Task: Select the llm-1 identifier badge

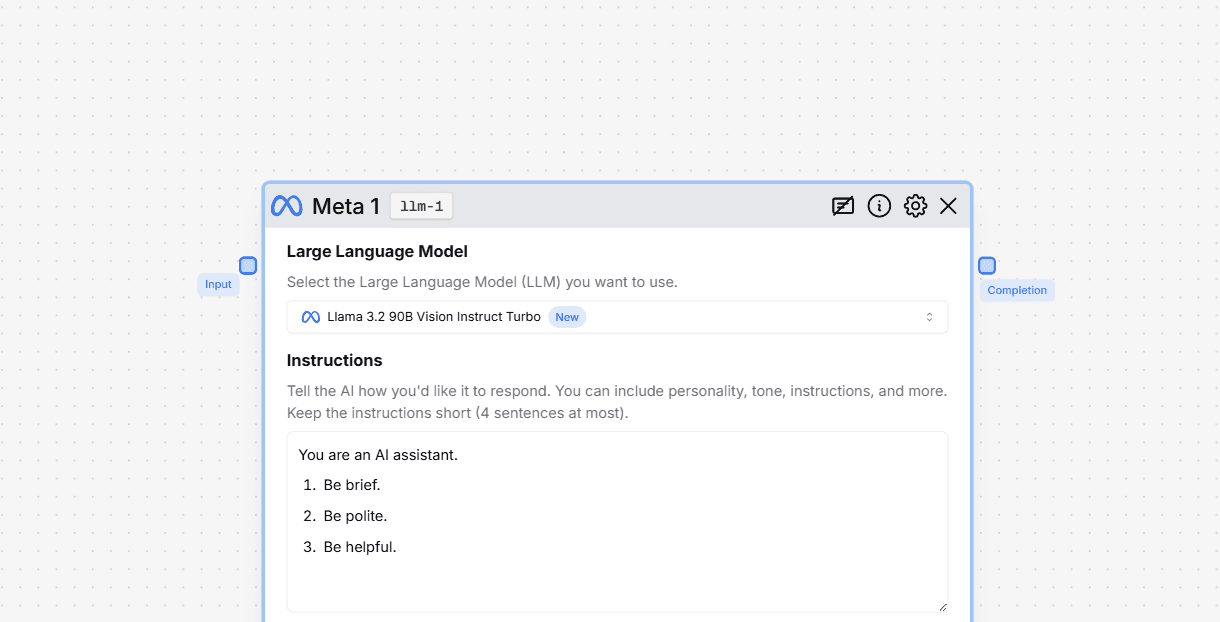Action: tap(422, 206)
